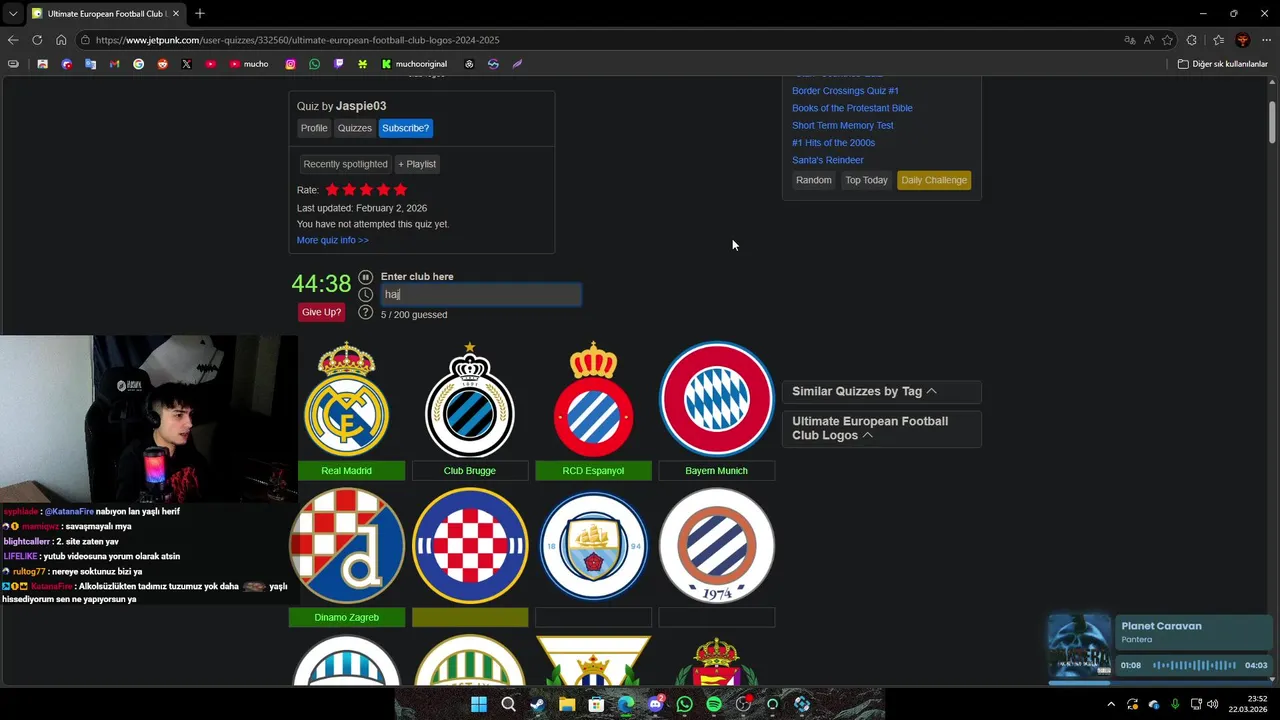The image size is (1280, 720).
Task: Open More quiz info link
Action: (x=332, y=240)
